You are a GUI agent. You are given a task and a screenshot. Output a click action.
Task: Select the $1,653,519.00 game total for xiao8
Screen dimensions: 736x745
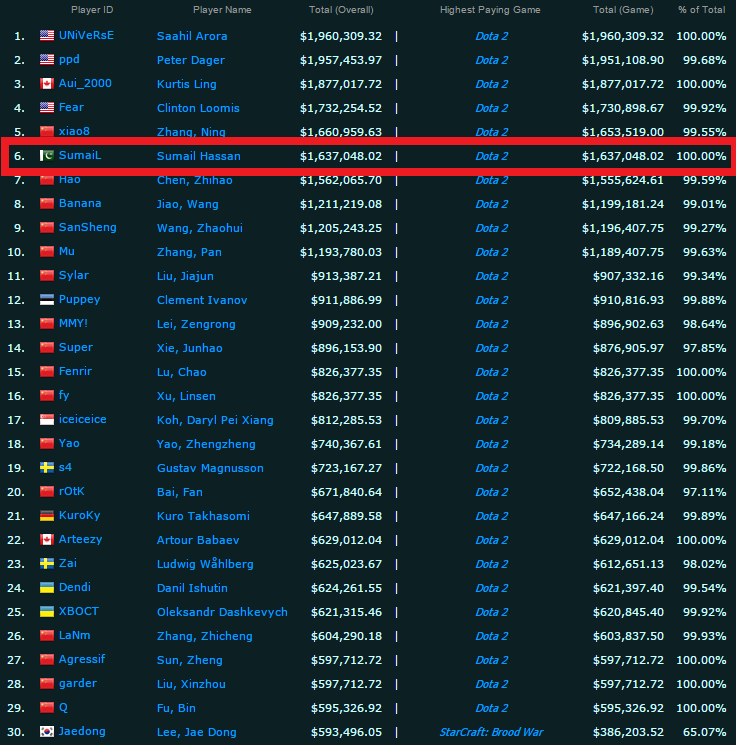(x=622, y=132)
